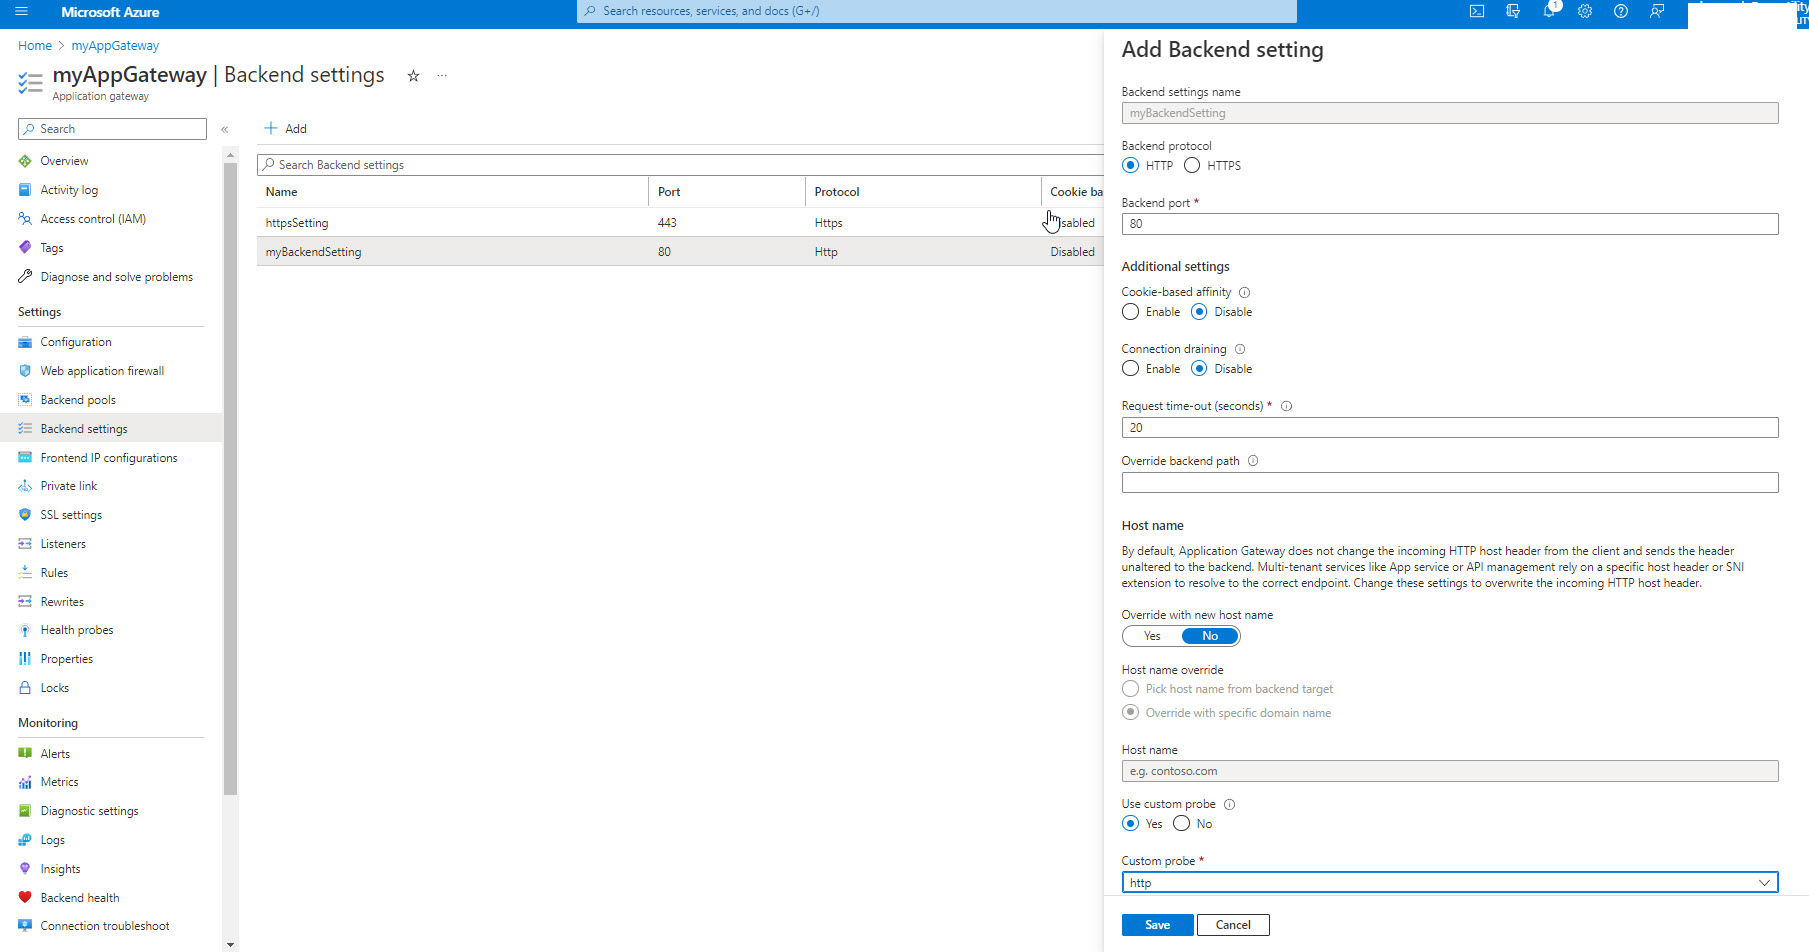
Task: Show info icon beside Request time-out
Action: (1287, 406)
